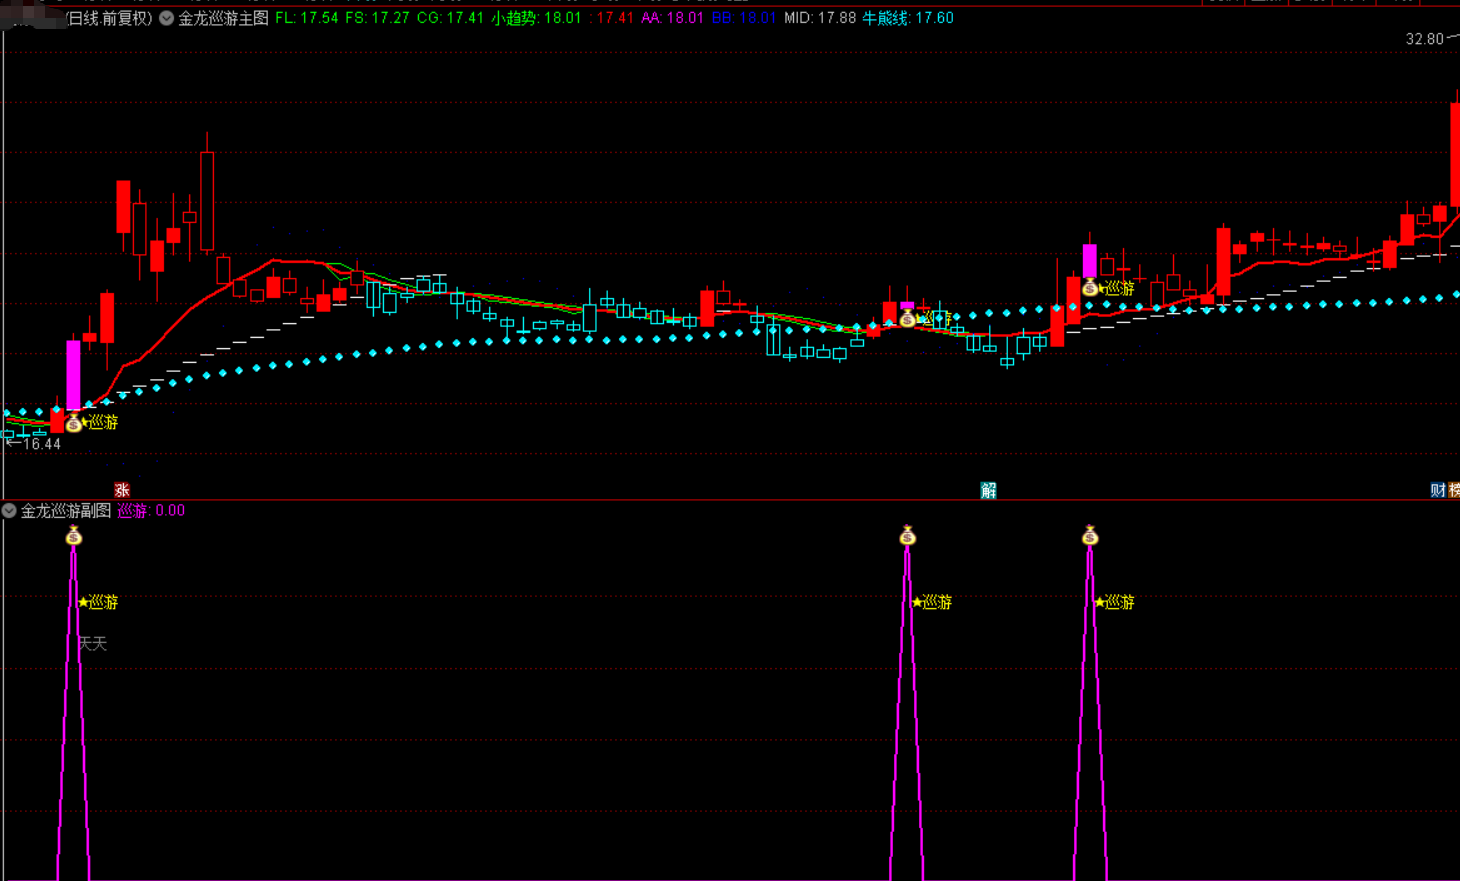1460x881 pixels.
Task: Click the middle money bag signal in main chart
Action: click(907, 318)
